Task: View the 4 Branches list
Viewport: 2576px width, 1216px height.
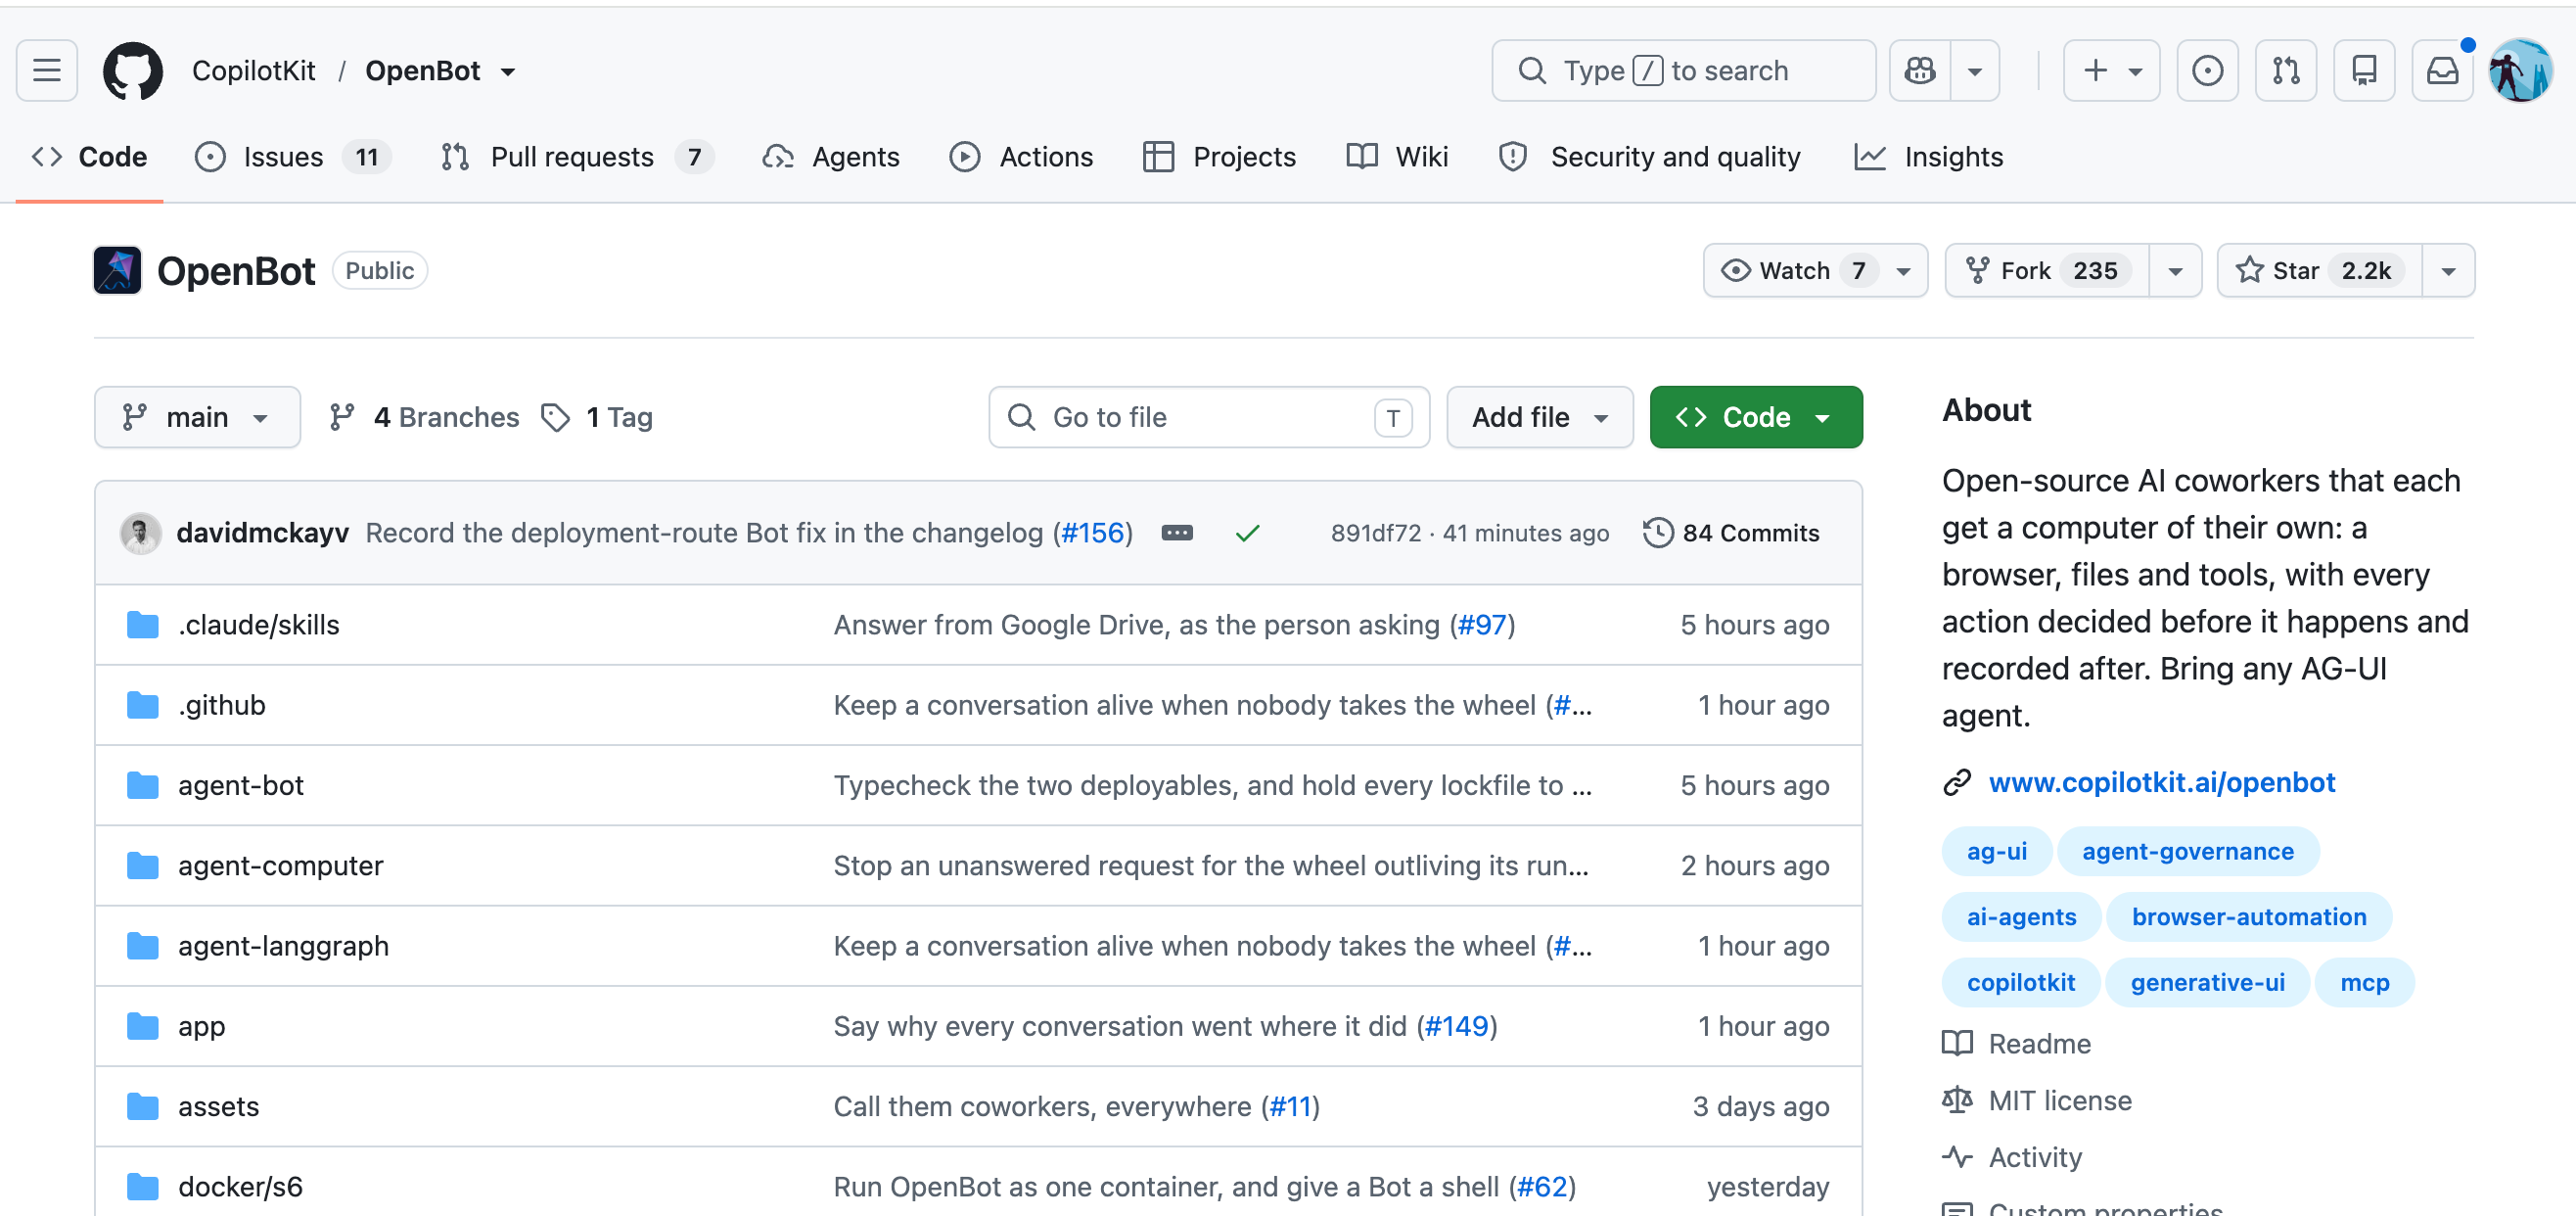Action: click(425, 417)
